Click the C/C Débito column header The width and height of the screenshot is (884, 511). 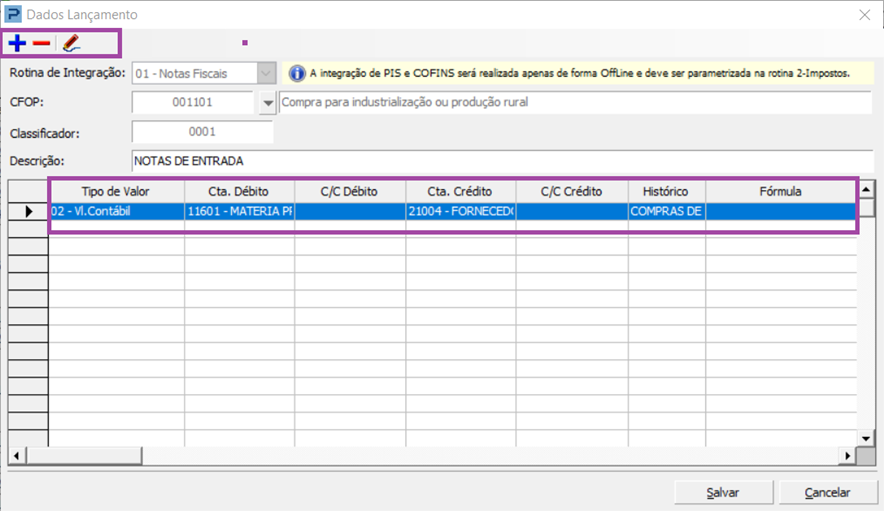click(x=350, y=192)
